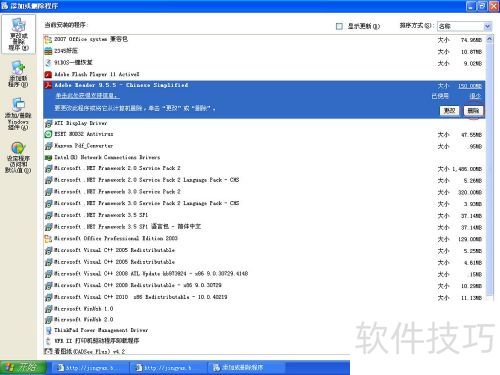
Task: Select Visual C++ 2005 Redistributable sized 4.61MB
Action: [x=264, y=262]
